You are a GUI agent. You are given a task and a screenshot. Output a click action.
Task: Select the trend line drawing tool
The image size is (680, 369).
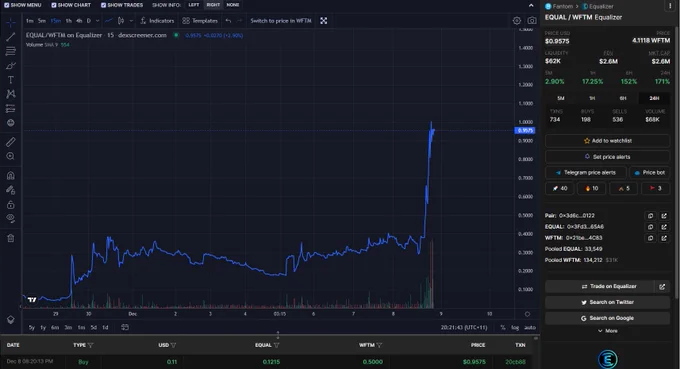[x=10, y=37]
